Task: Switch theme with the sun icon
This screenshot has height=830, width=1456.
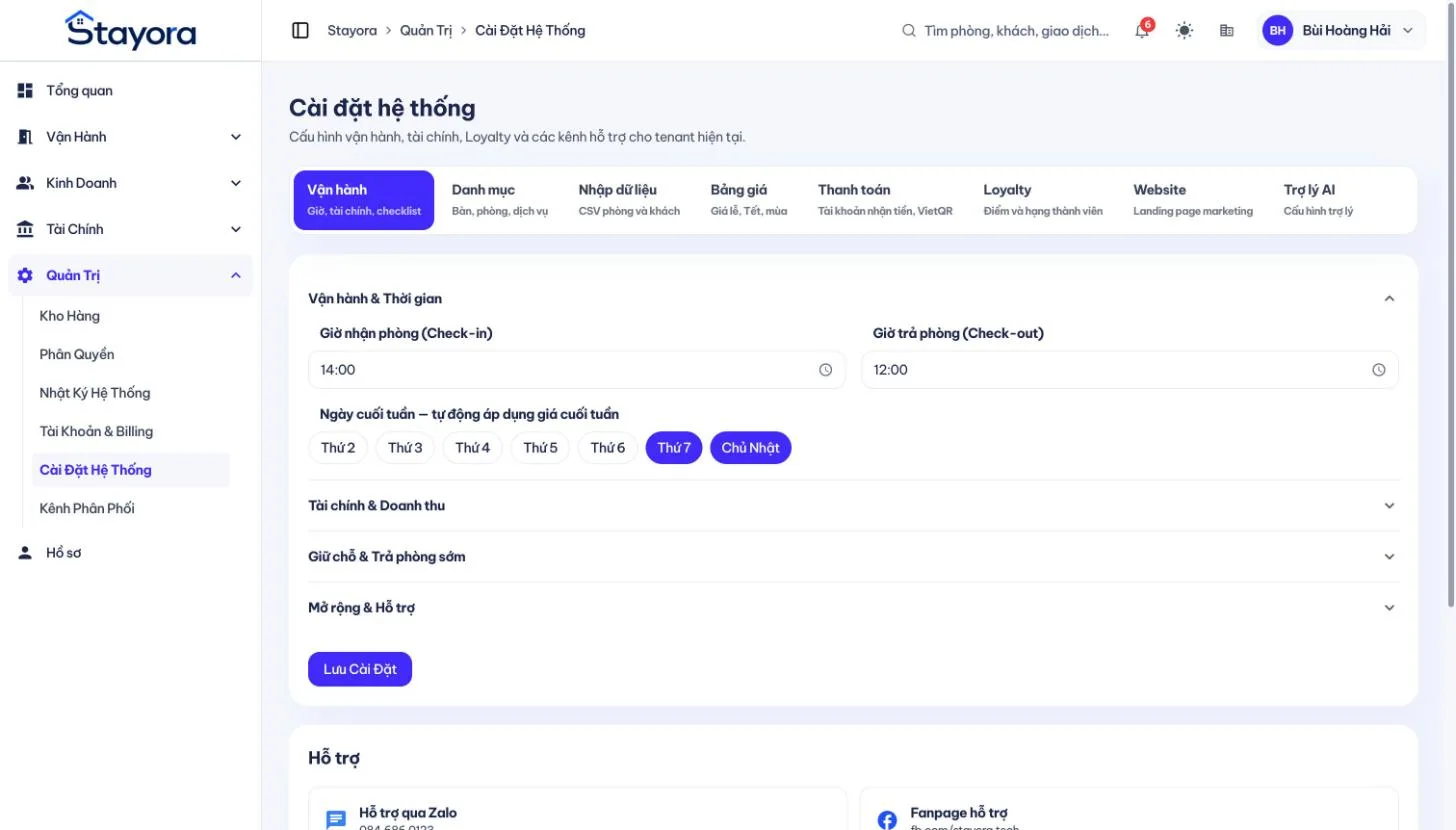Action: click(1185, 31)
